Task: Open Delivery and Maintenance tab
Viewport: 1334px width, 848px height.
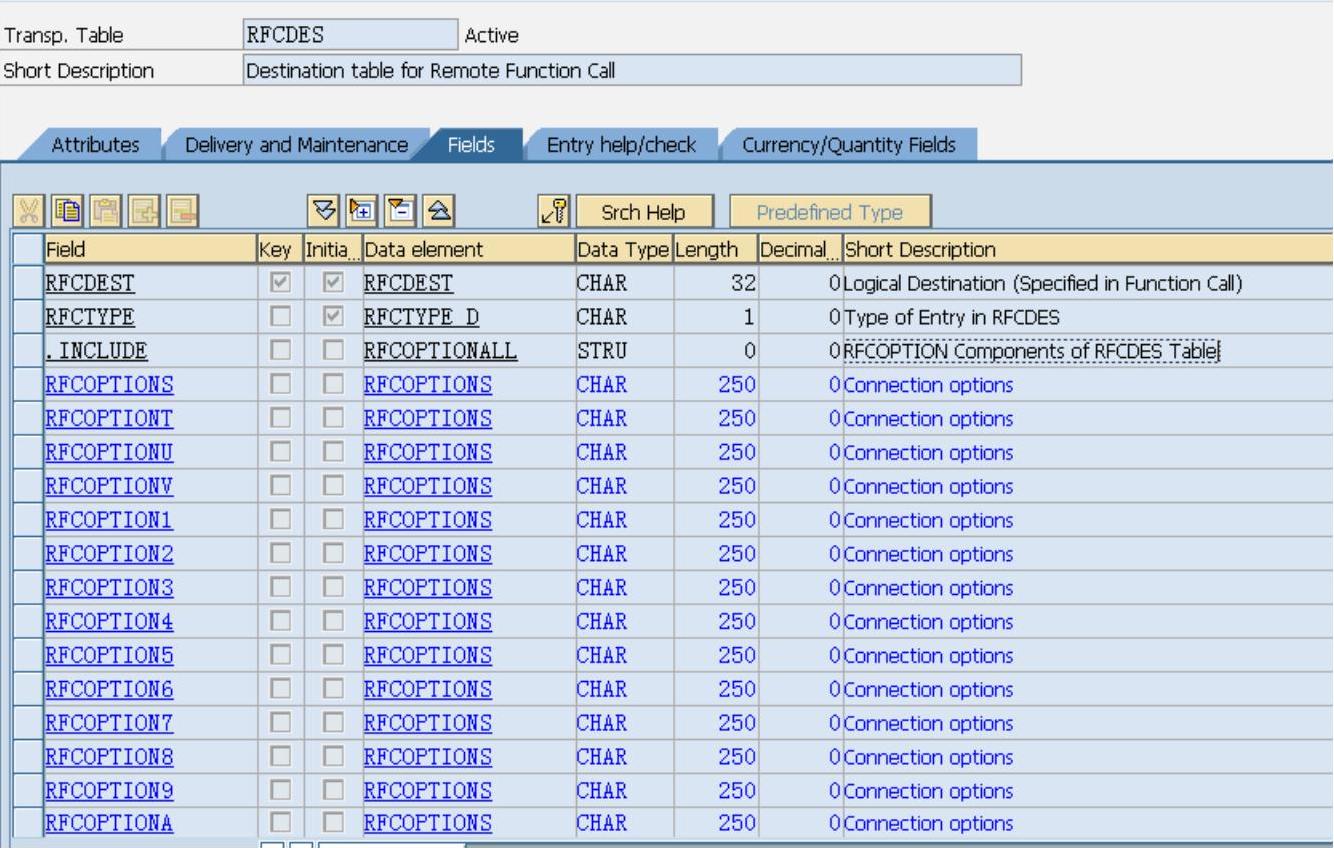Action: click(x=297, y=145)
